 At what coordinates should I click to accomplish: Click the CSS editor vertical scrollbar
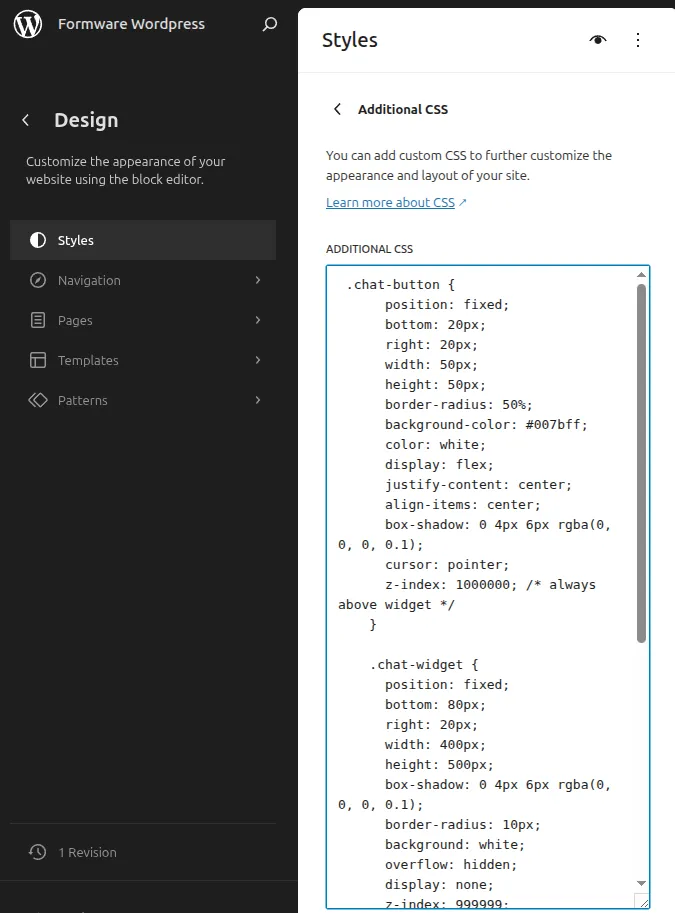(x=641, y=450)
